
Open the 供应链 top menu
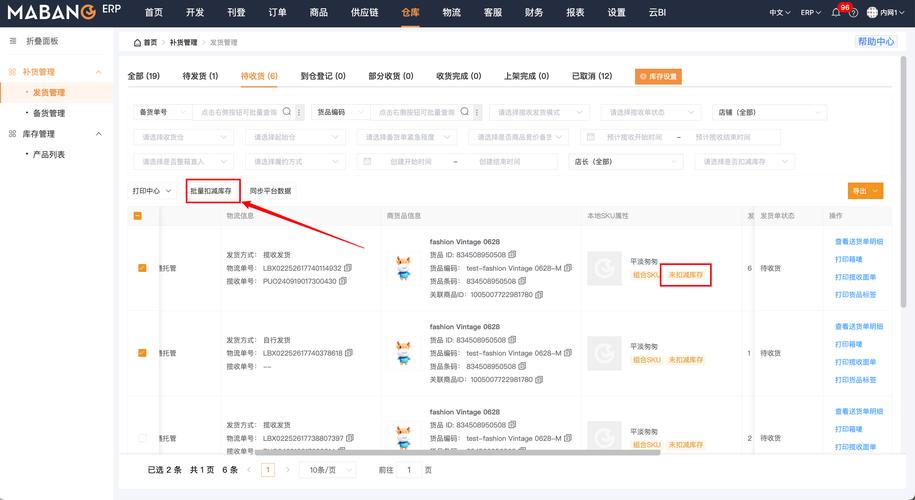coord(365,12)
